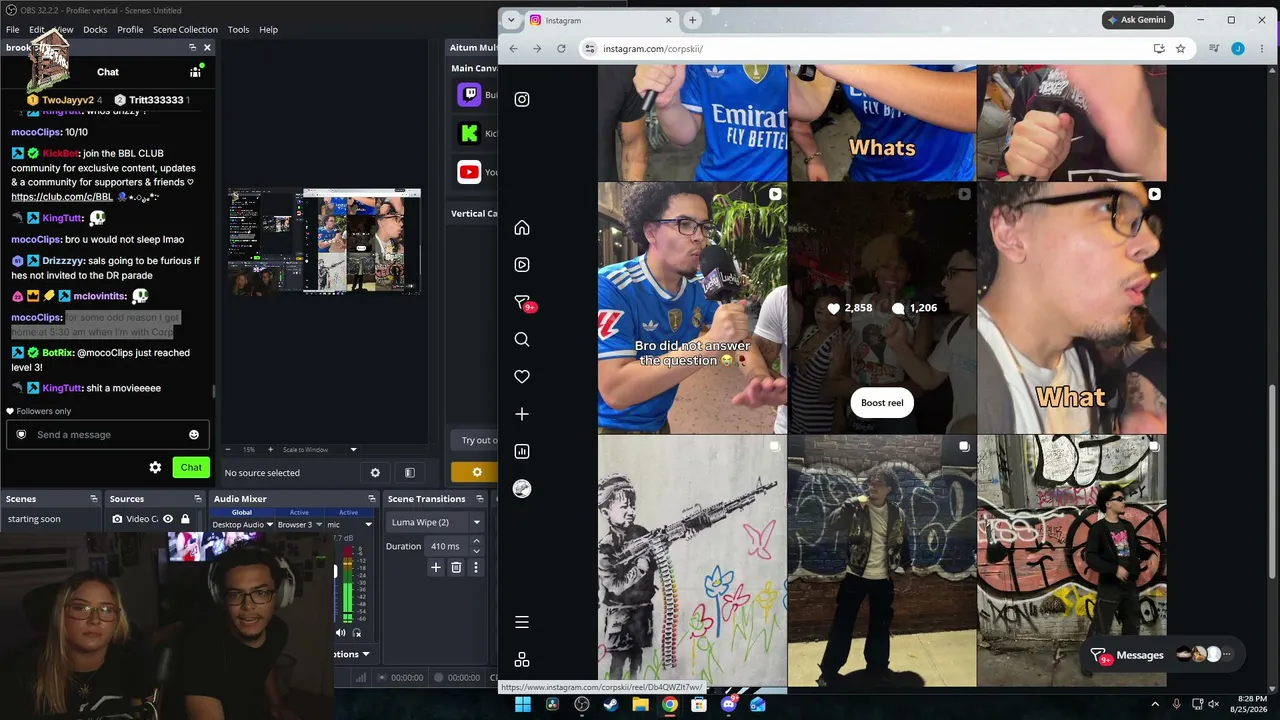Viewport: 1280px width, 720px height.
Task: Open Chrome's tab search dropdown
Action: click(511, 20)
